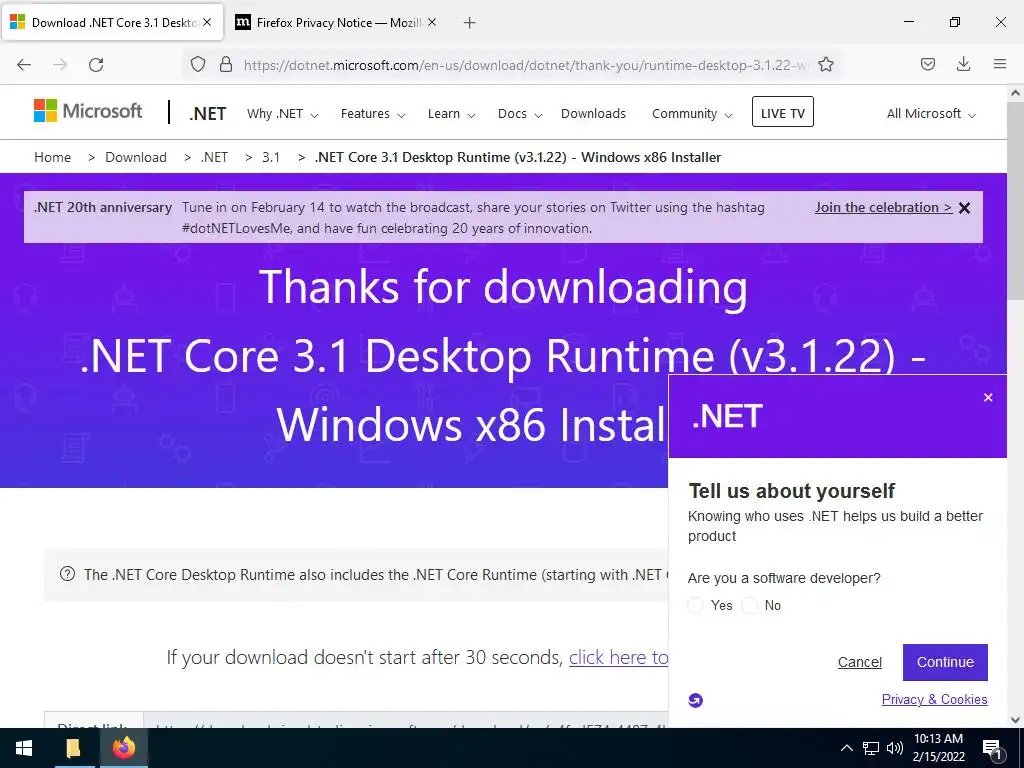Expand the Features dropdown
This screenshot has height=768, width=1024.
click(x=373, y=114)
